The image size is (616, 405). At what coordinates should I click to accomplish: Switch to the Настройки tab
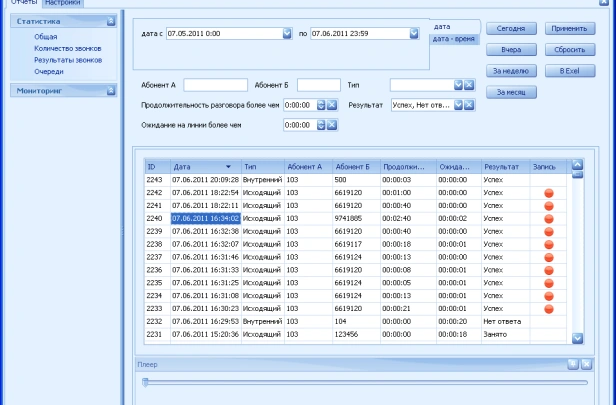pyautogui.click(x=62, y=4)
